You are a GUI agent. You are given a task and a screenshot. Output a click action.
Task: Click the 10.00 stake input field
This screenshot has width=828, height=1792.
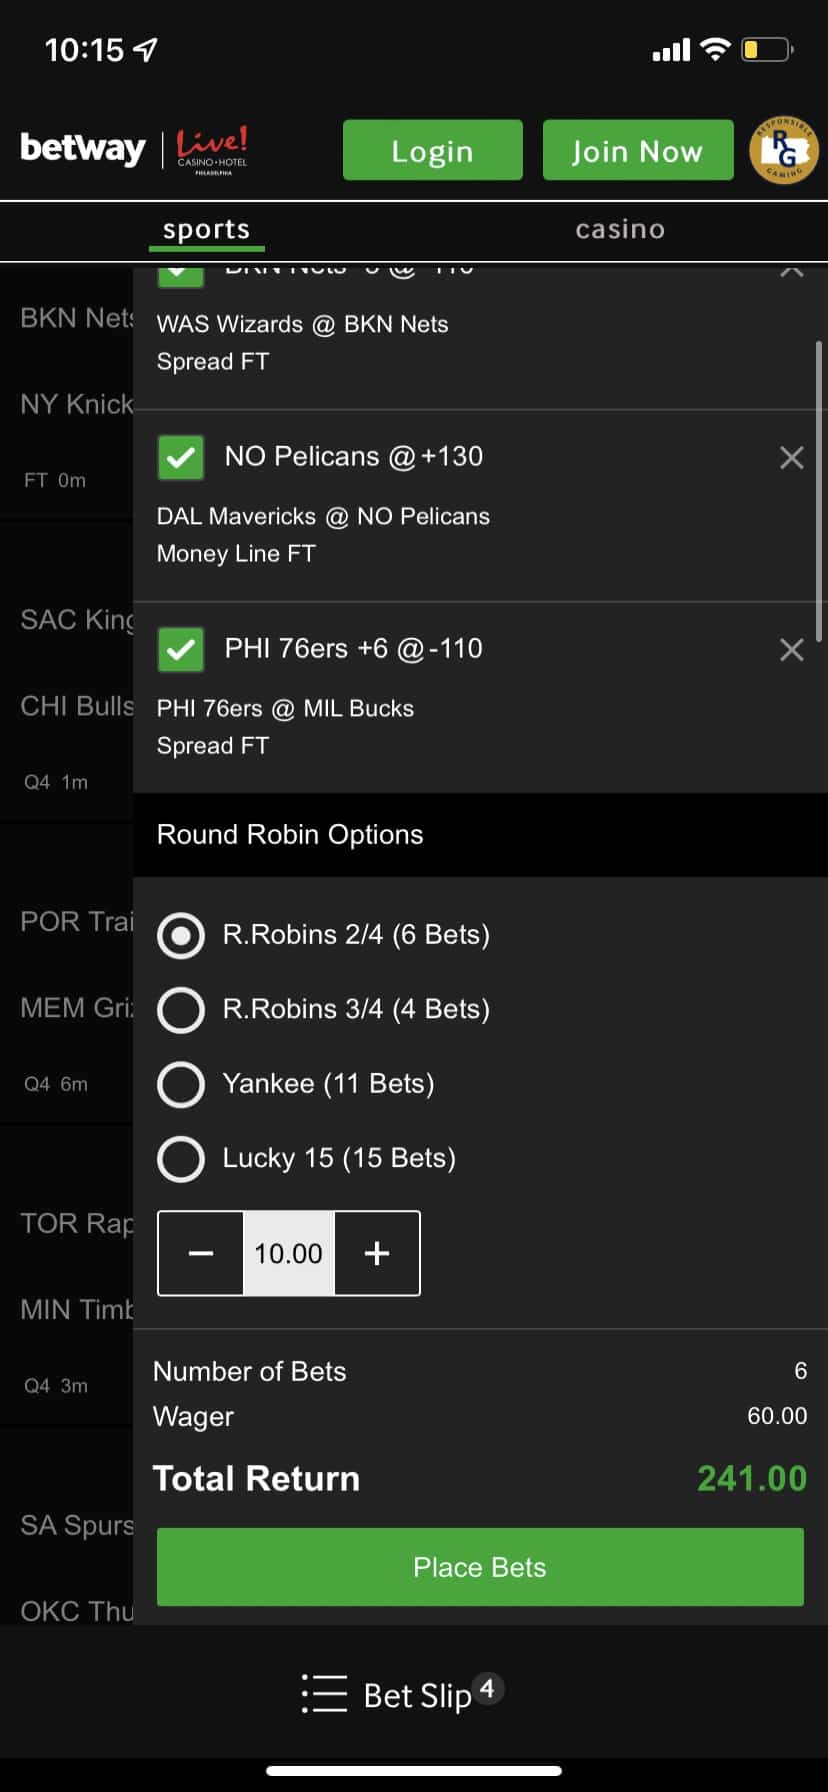tap(288, 1253)
